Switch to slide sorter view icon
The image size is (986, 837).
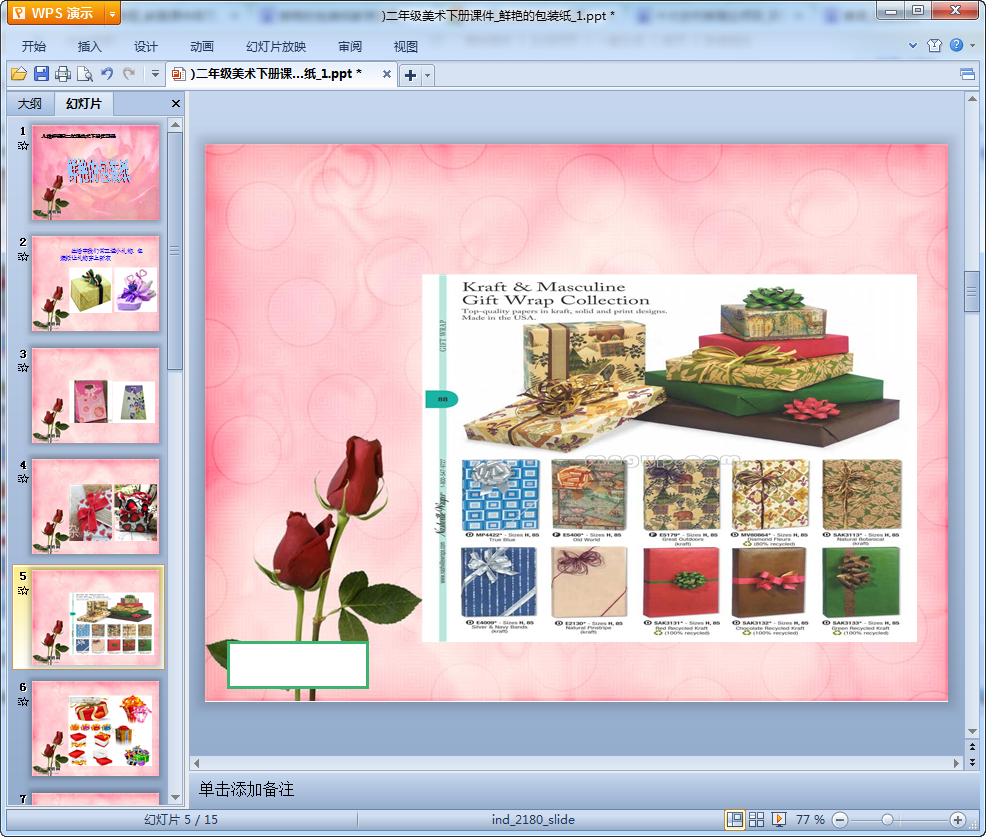(756, 819)
